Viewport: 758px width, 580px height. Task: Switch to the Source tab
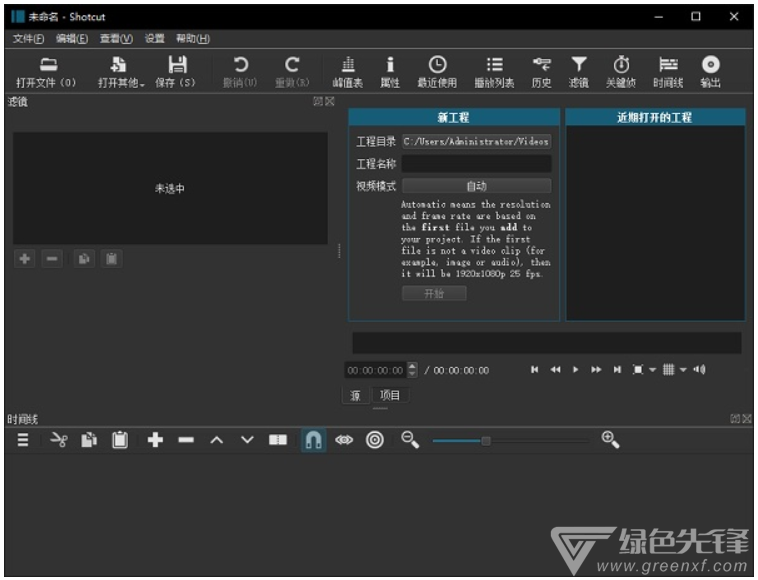pyautogui.click(x=355, y=395)
